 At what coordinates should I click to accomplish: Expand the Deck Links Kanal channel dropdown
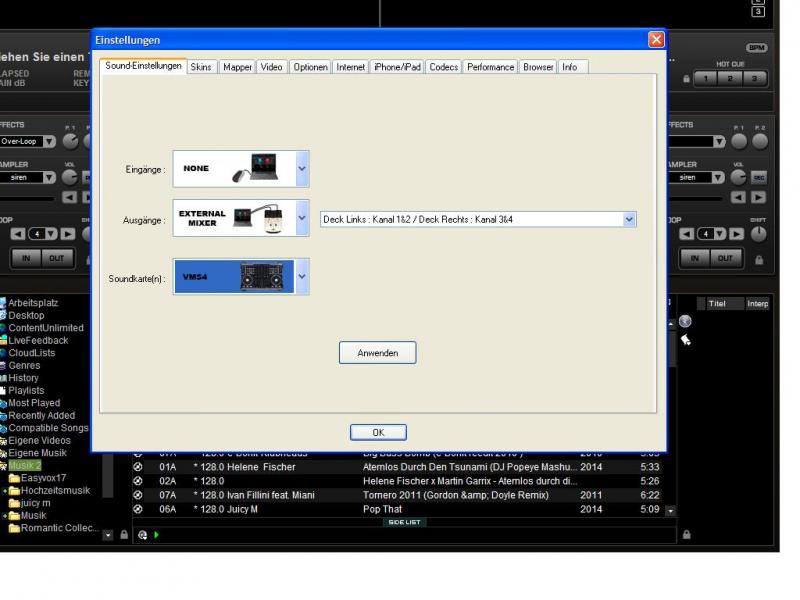point(628,219)
